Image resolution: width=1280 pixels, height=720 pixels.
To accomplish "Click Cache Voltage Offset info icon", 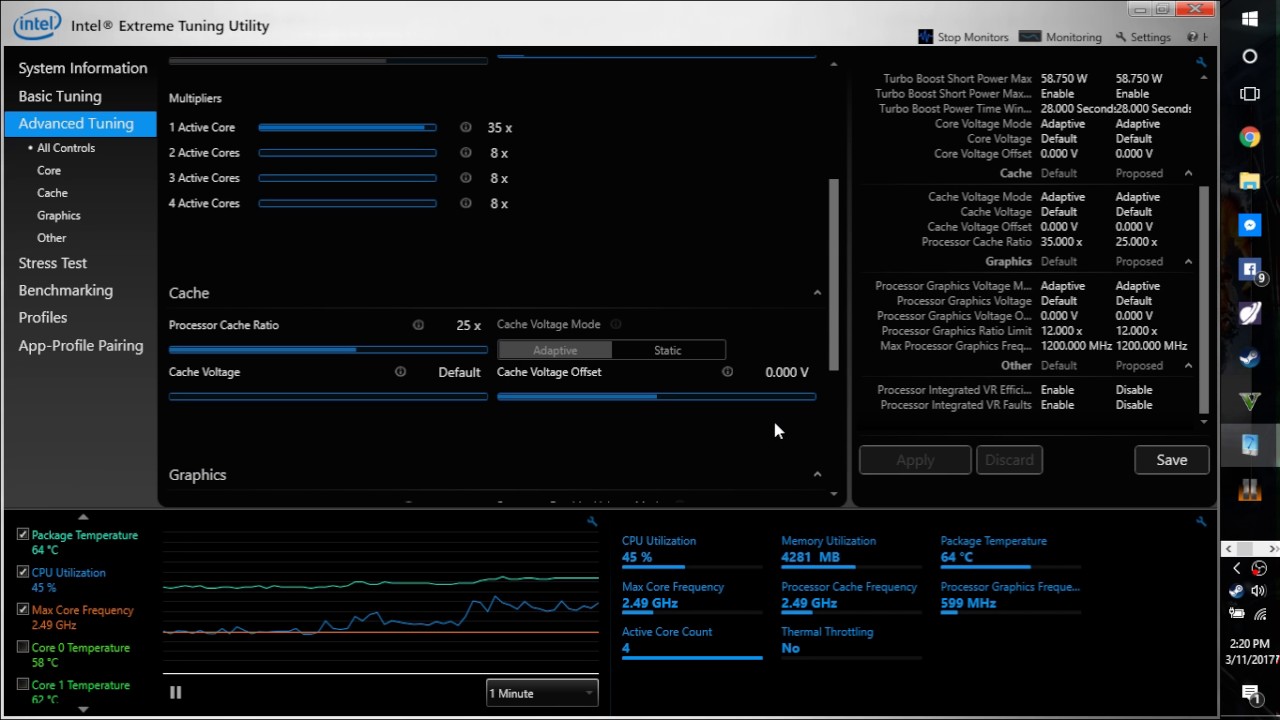I will (727, 371).
